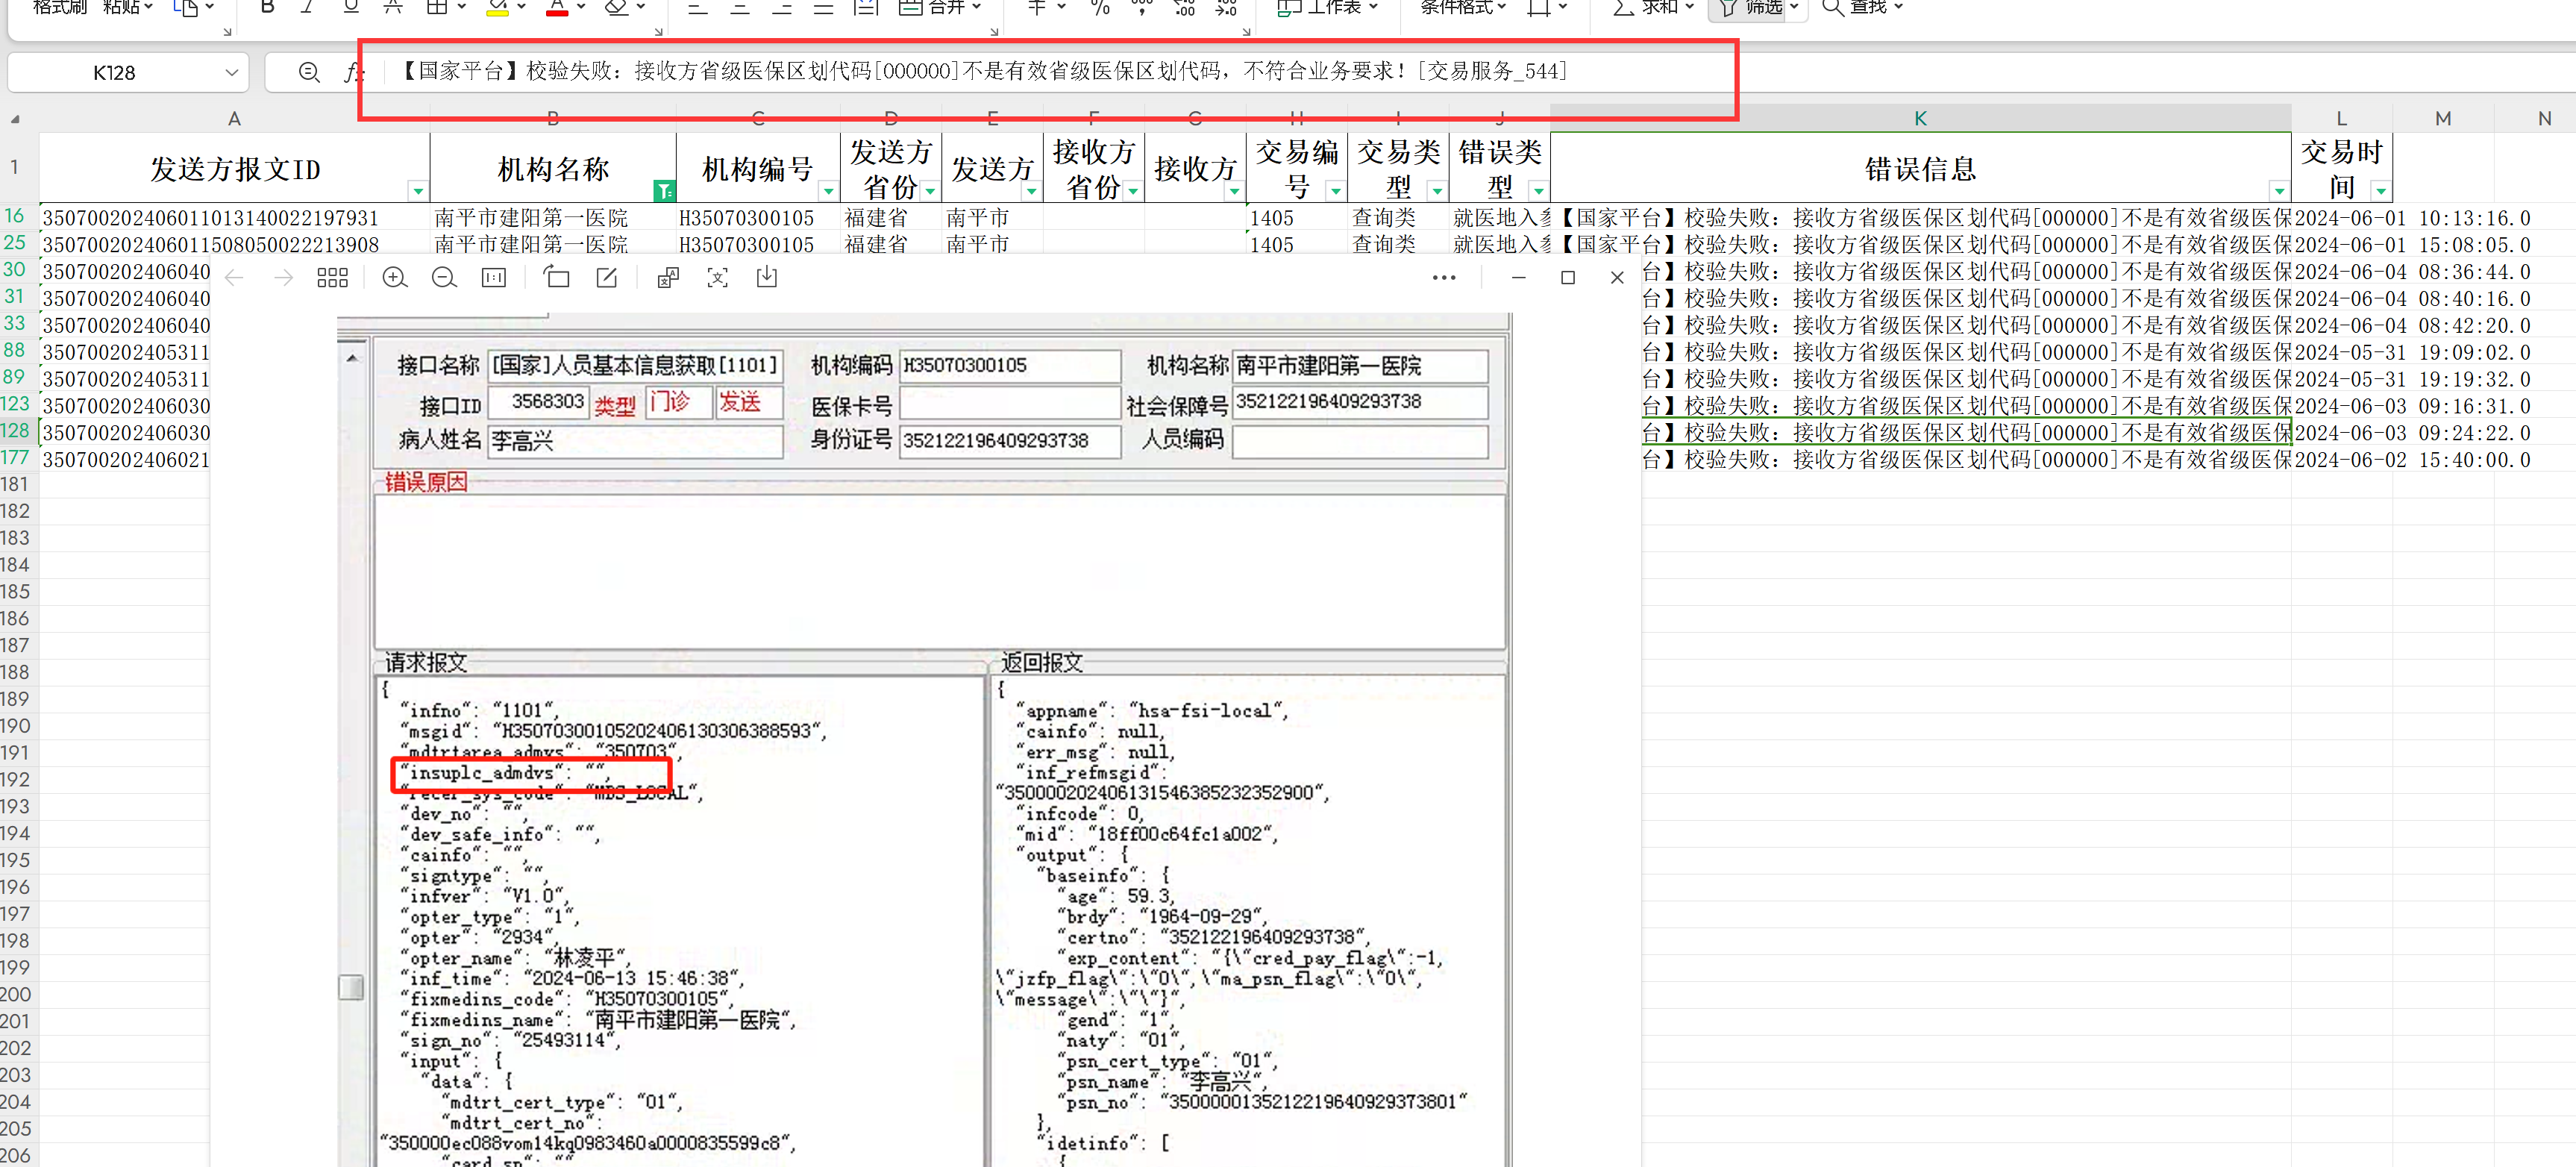
Task: Zoom out in the image viewer
Action: pyautogui.click(x=444, y=278)
